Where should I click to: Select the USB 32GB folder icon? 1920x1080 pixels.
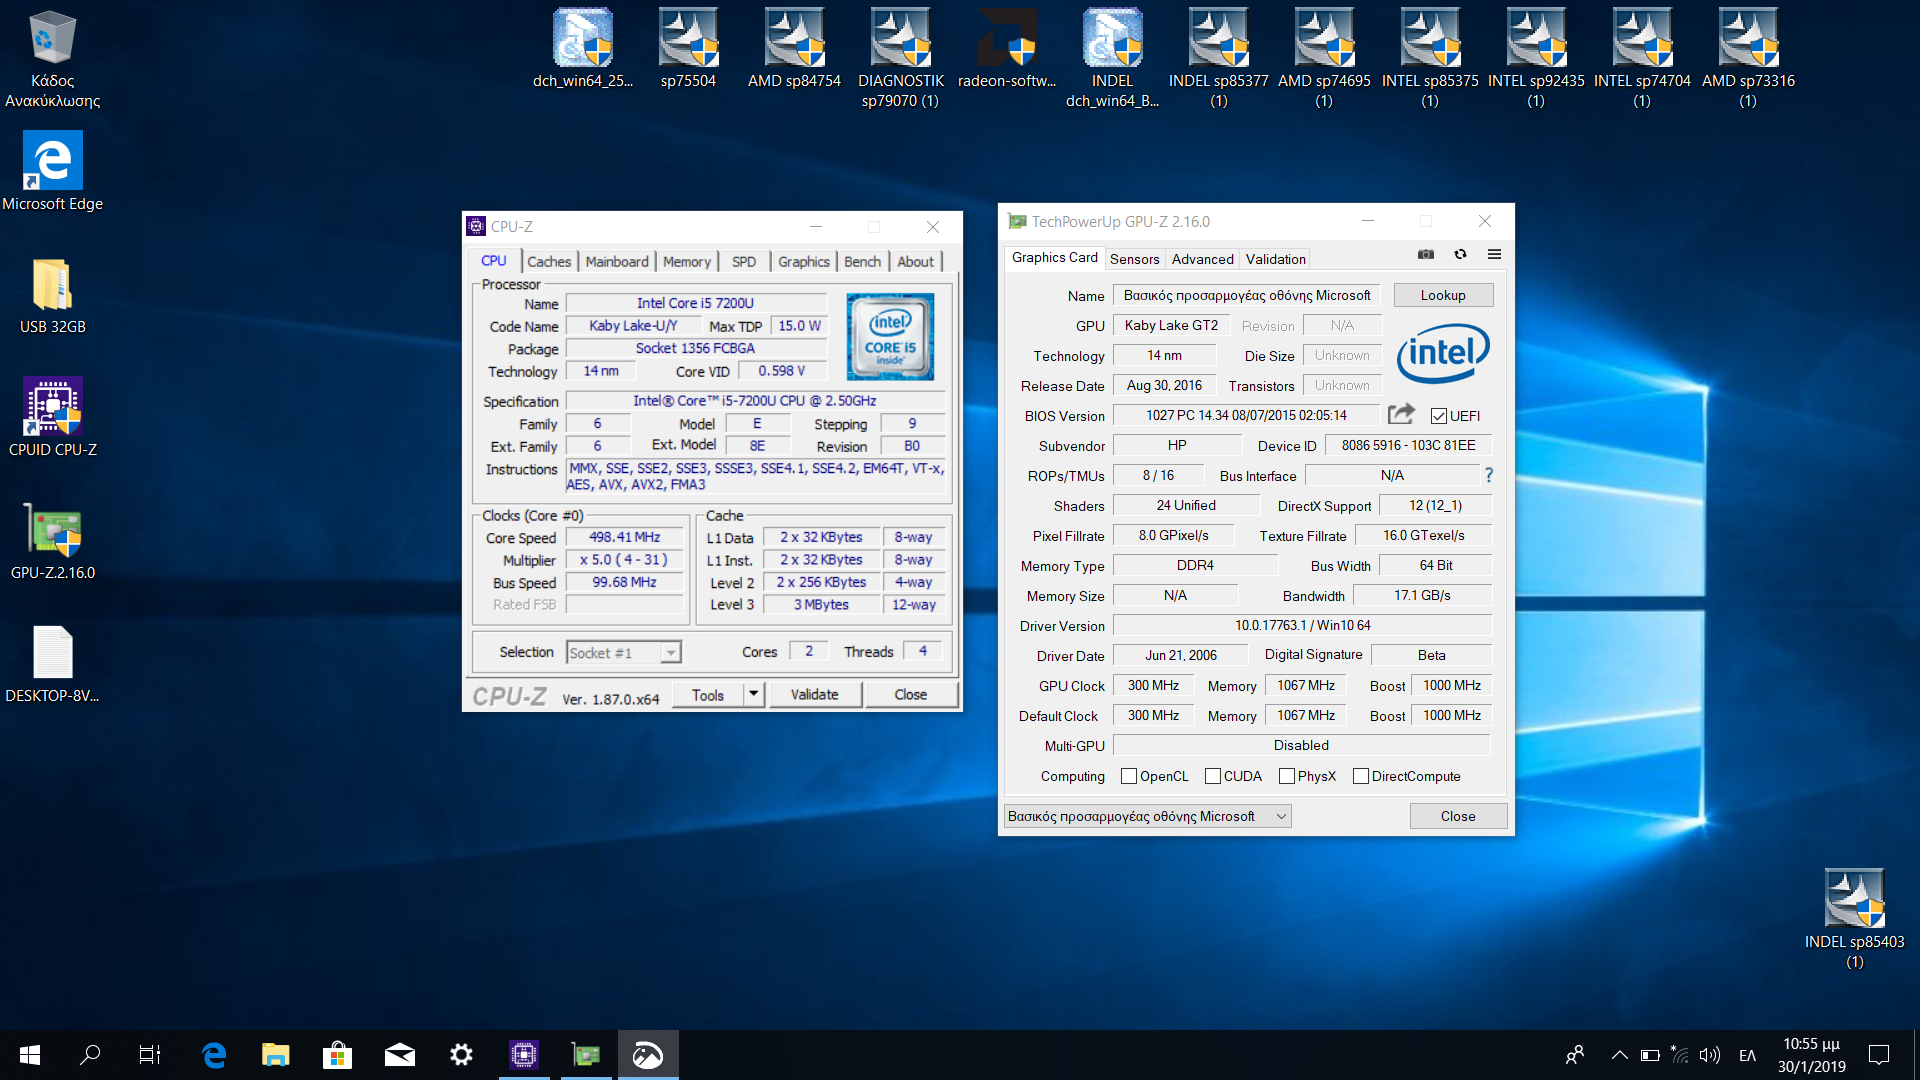tap(52, 296)
